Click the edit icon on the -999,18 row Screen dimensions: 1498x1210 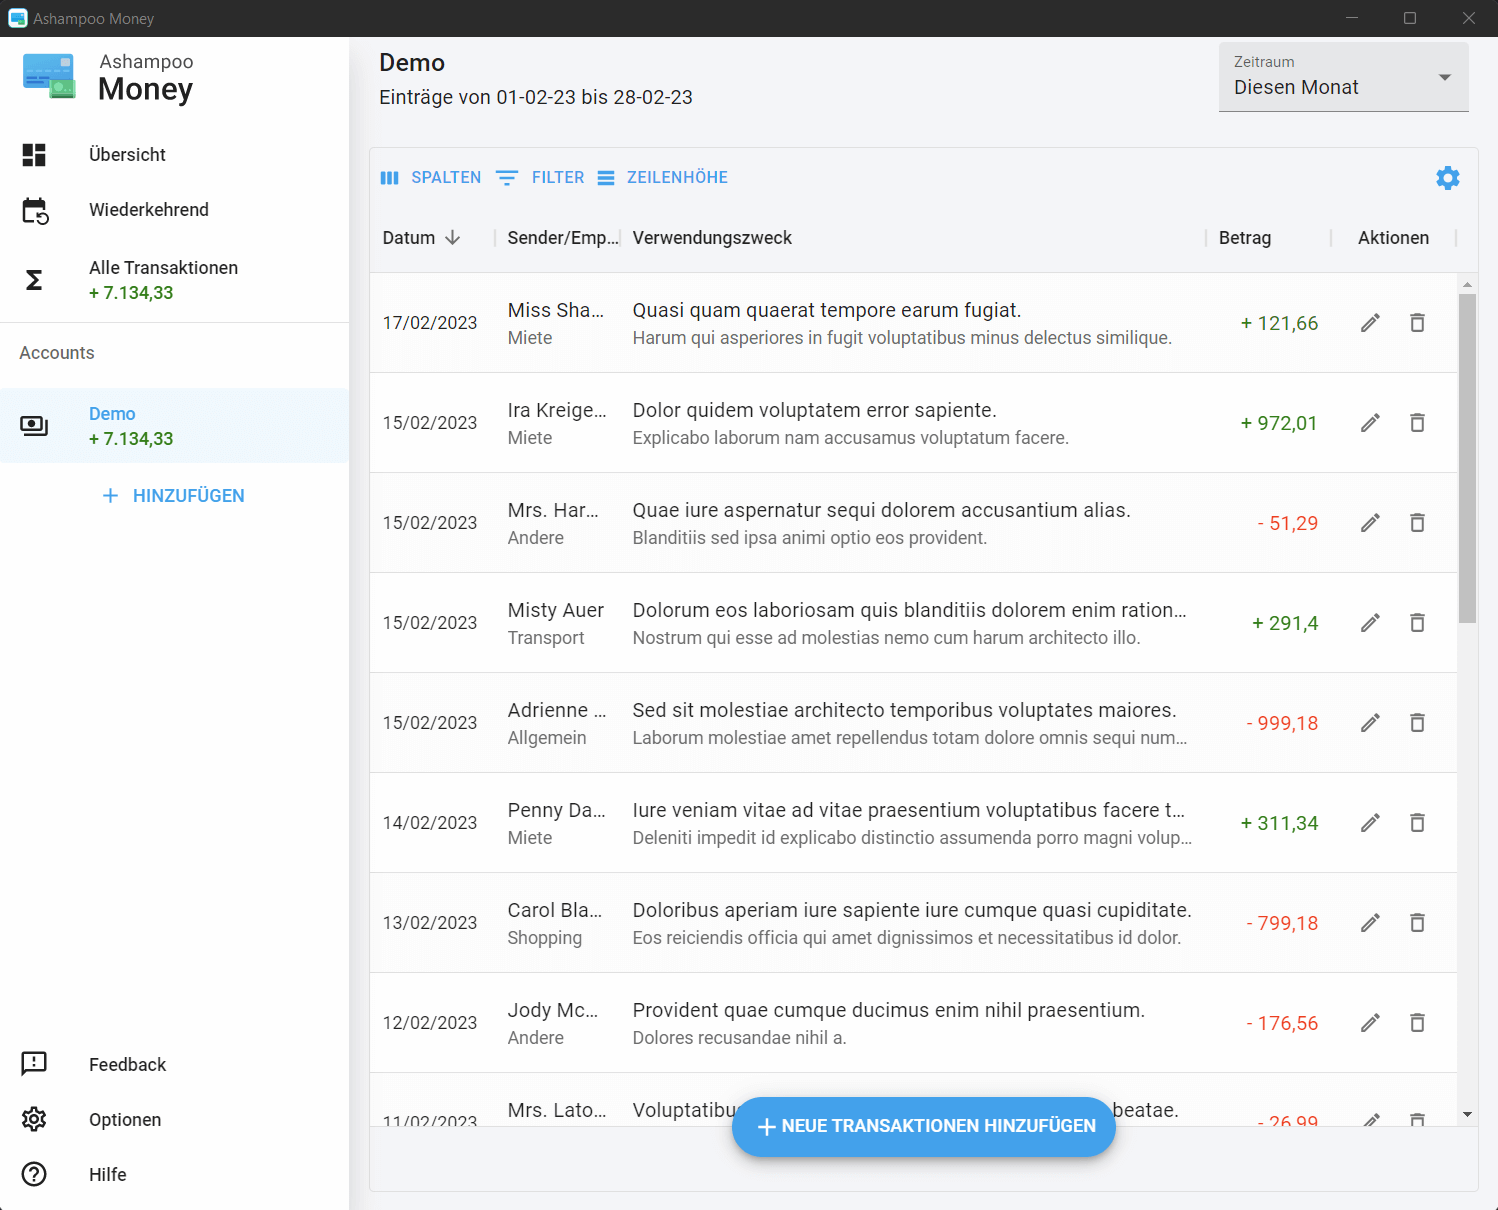[1370, 723]
